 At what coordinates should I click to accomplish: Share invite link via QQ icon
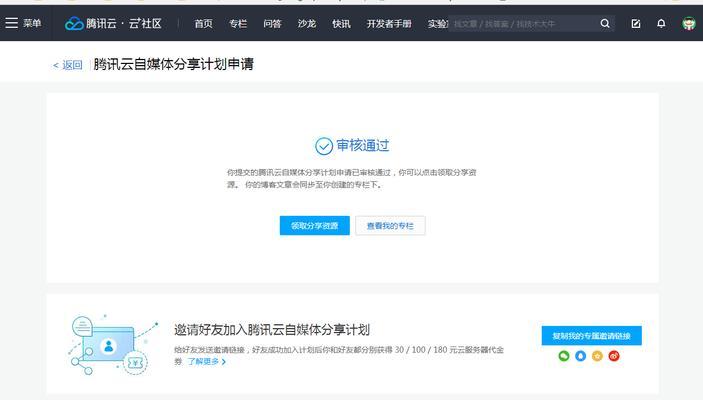(x=581, y=356)
